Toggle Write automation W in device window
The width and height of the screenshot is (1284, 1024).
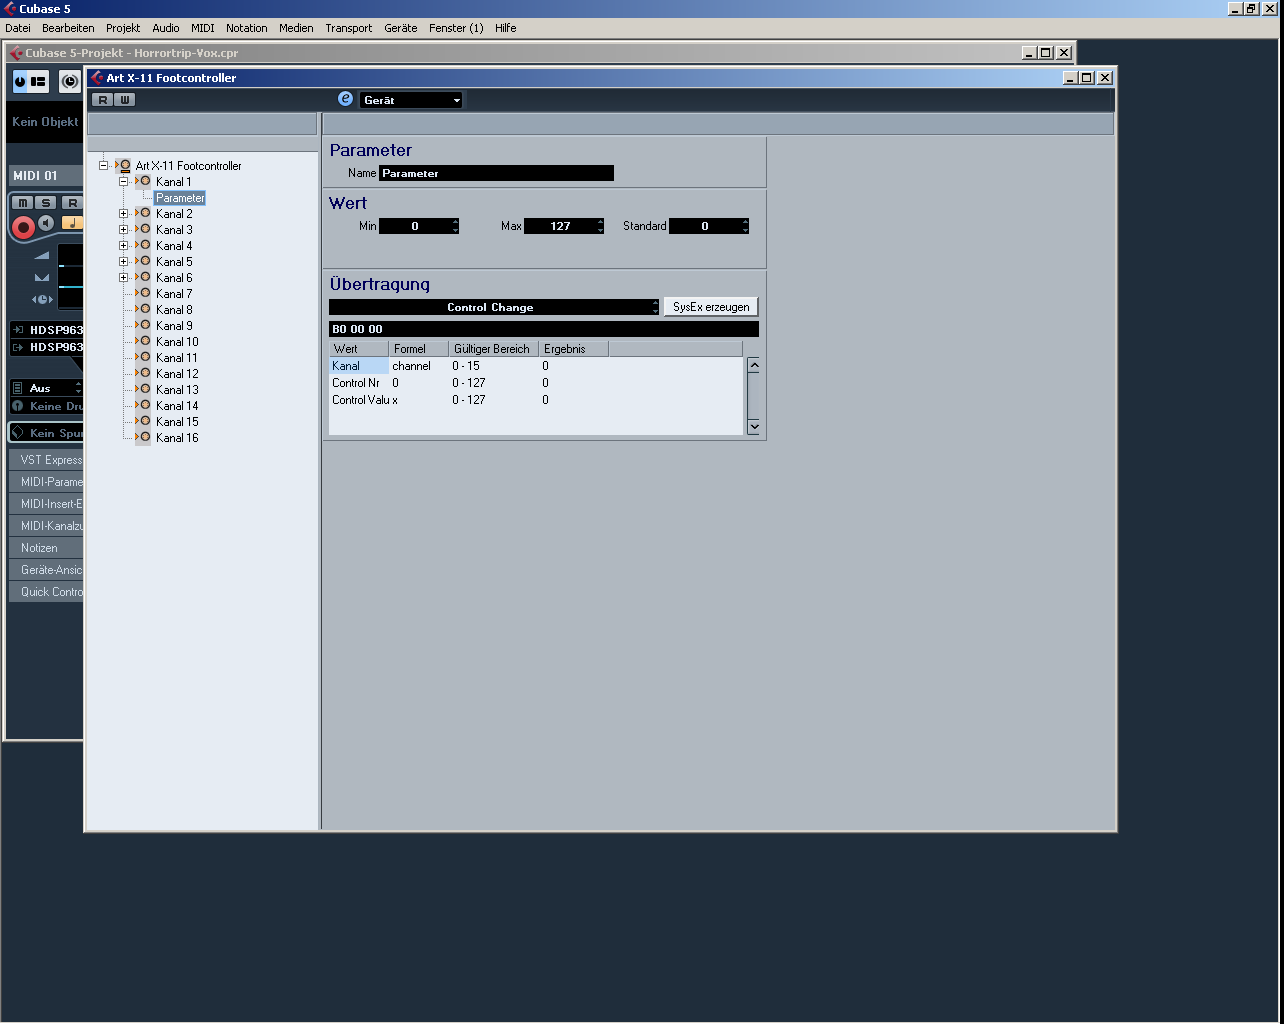pyautogui.click(x=124, y=100)
